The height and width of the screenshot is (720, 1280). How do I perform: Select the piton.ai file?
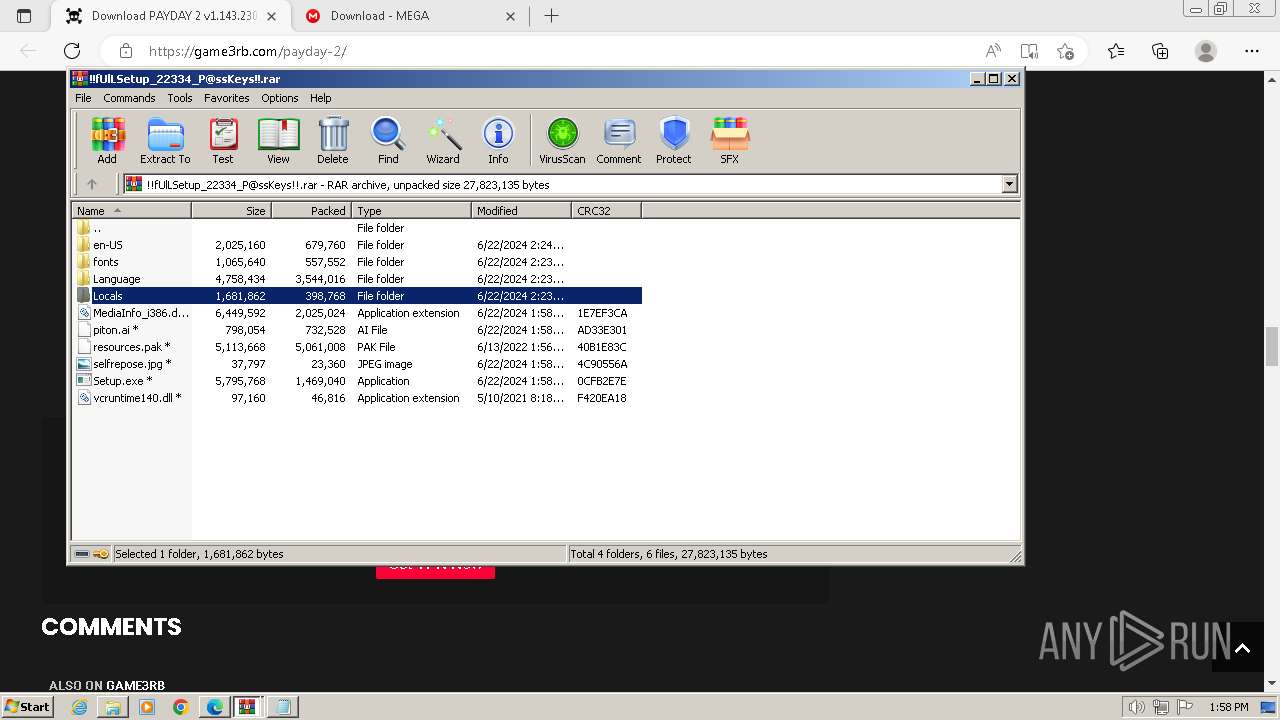[358, 330]
